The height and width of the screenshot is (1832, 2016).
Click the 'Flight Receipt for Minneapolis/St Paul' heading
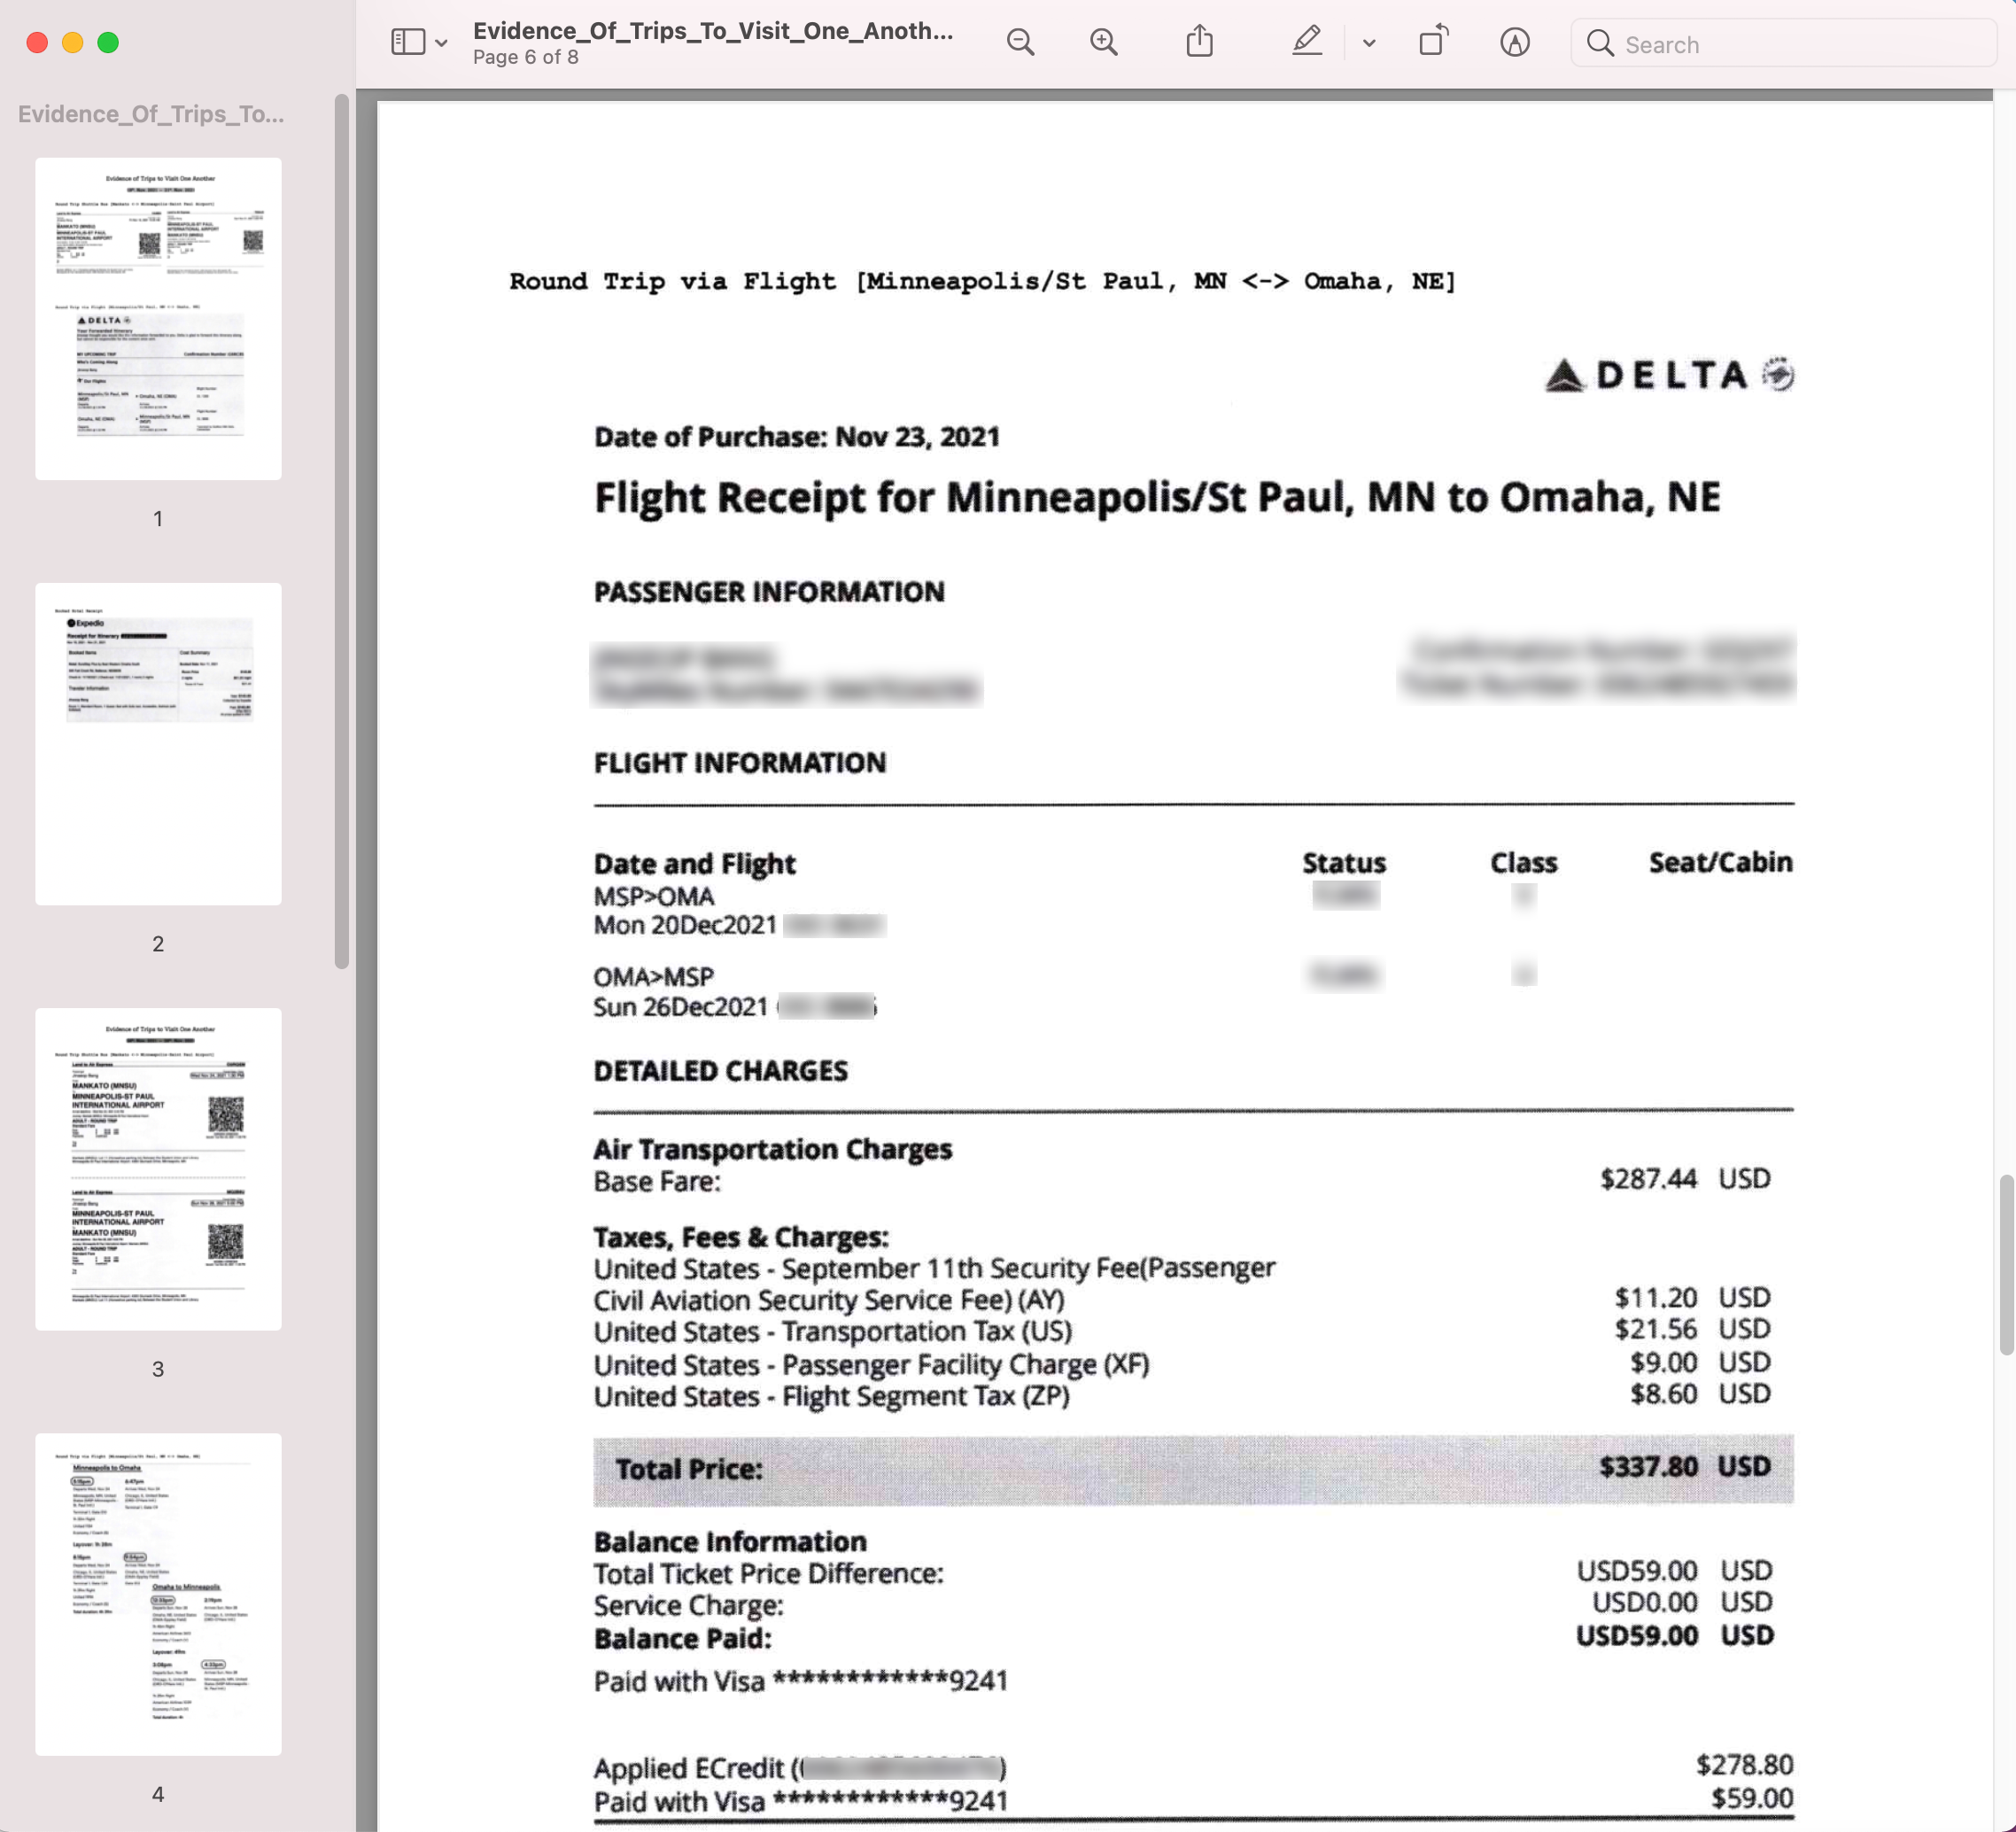(x=1156, y=498)
